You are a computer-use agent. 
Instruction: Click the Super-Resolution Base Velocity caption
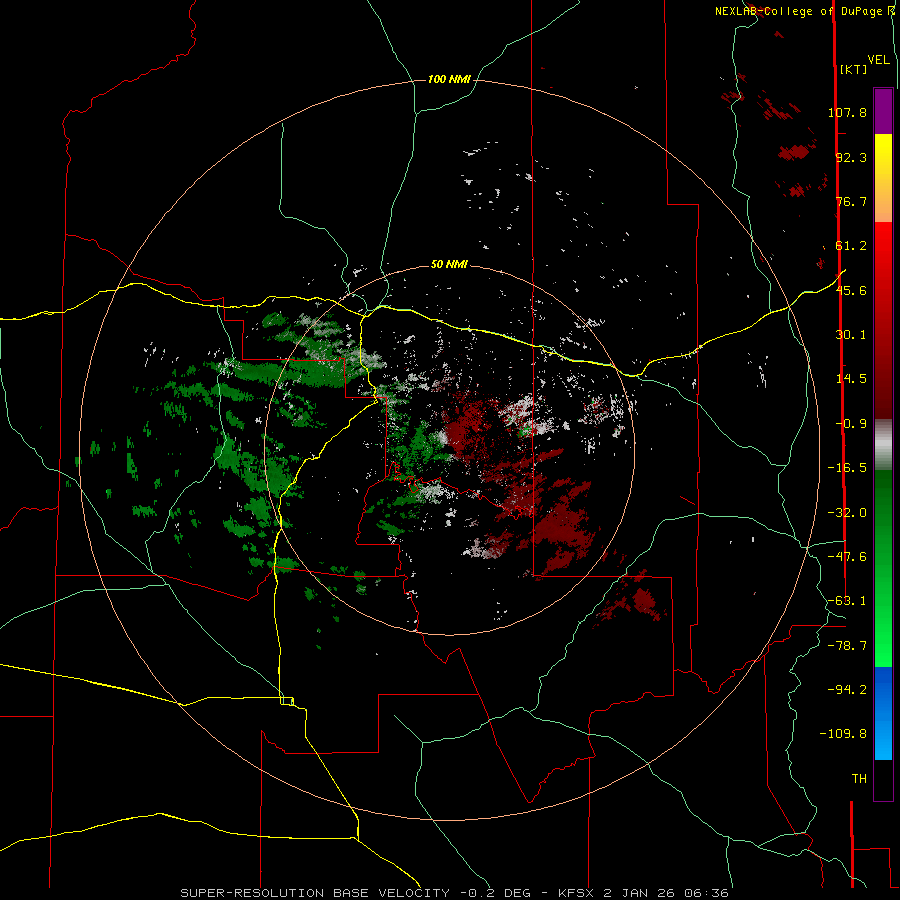point(454,893)
